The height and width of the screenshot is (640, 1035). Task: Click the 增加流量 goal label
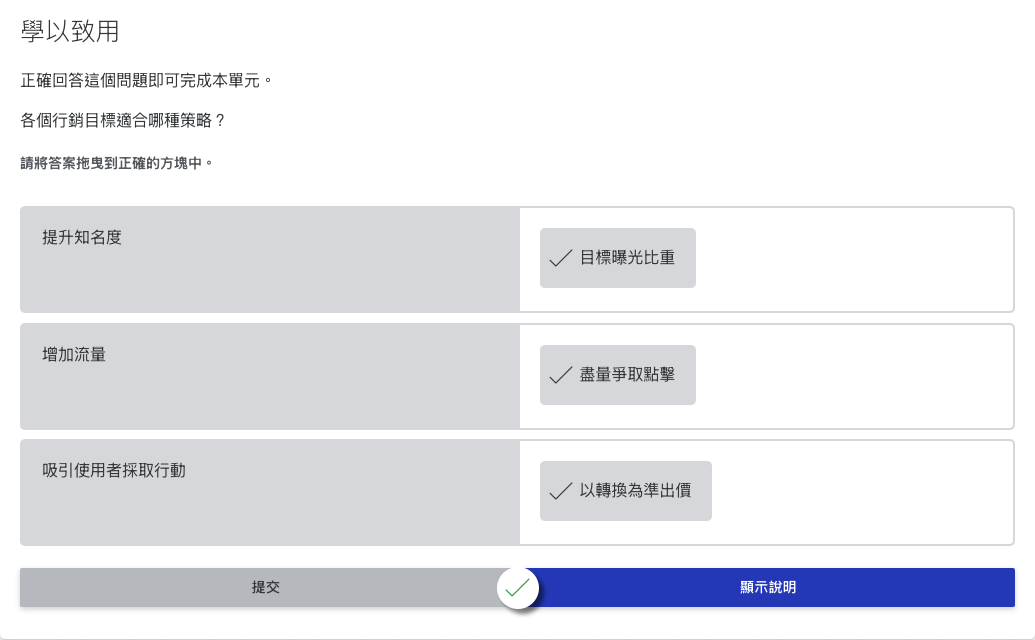click(x=74, y=354)
